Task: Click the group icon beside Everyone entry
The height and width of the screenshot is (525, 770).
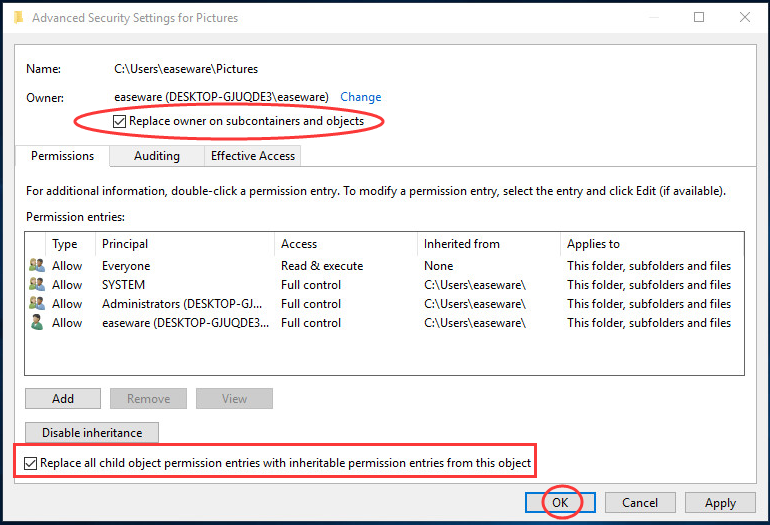Action: (37, 265)
